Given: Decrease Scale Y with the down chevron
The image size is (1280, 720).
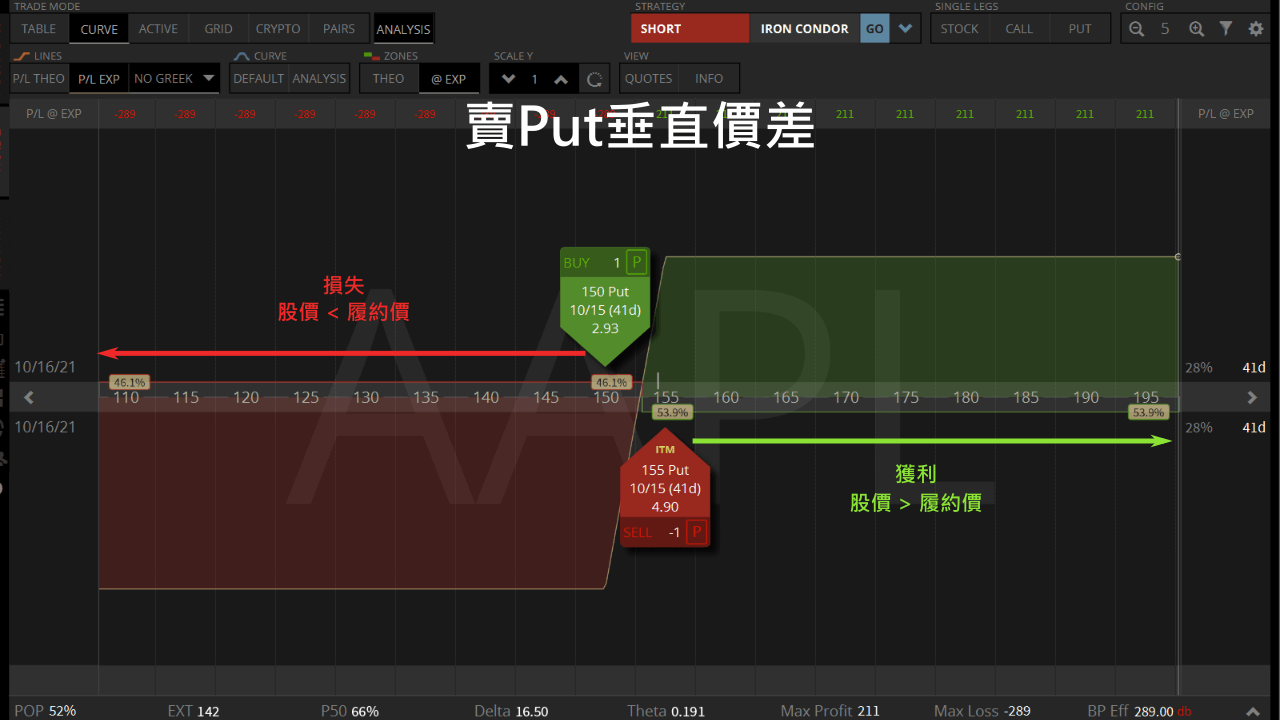Looking at the screenshot, I should (508, 78).
